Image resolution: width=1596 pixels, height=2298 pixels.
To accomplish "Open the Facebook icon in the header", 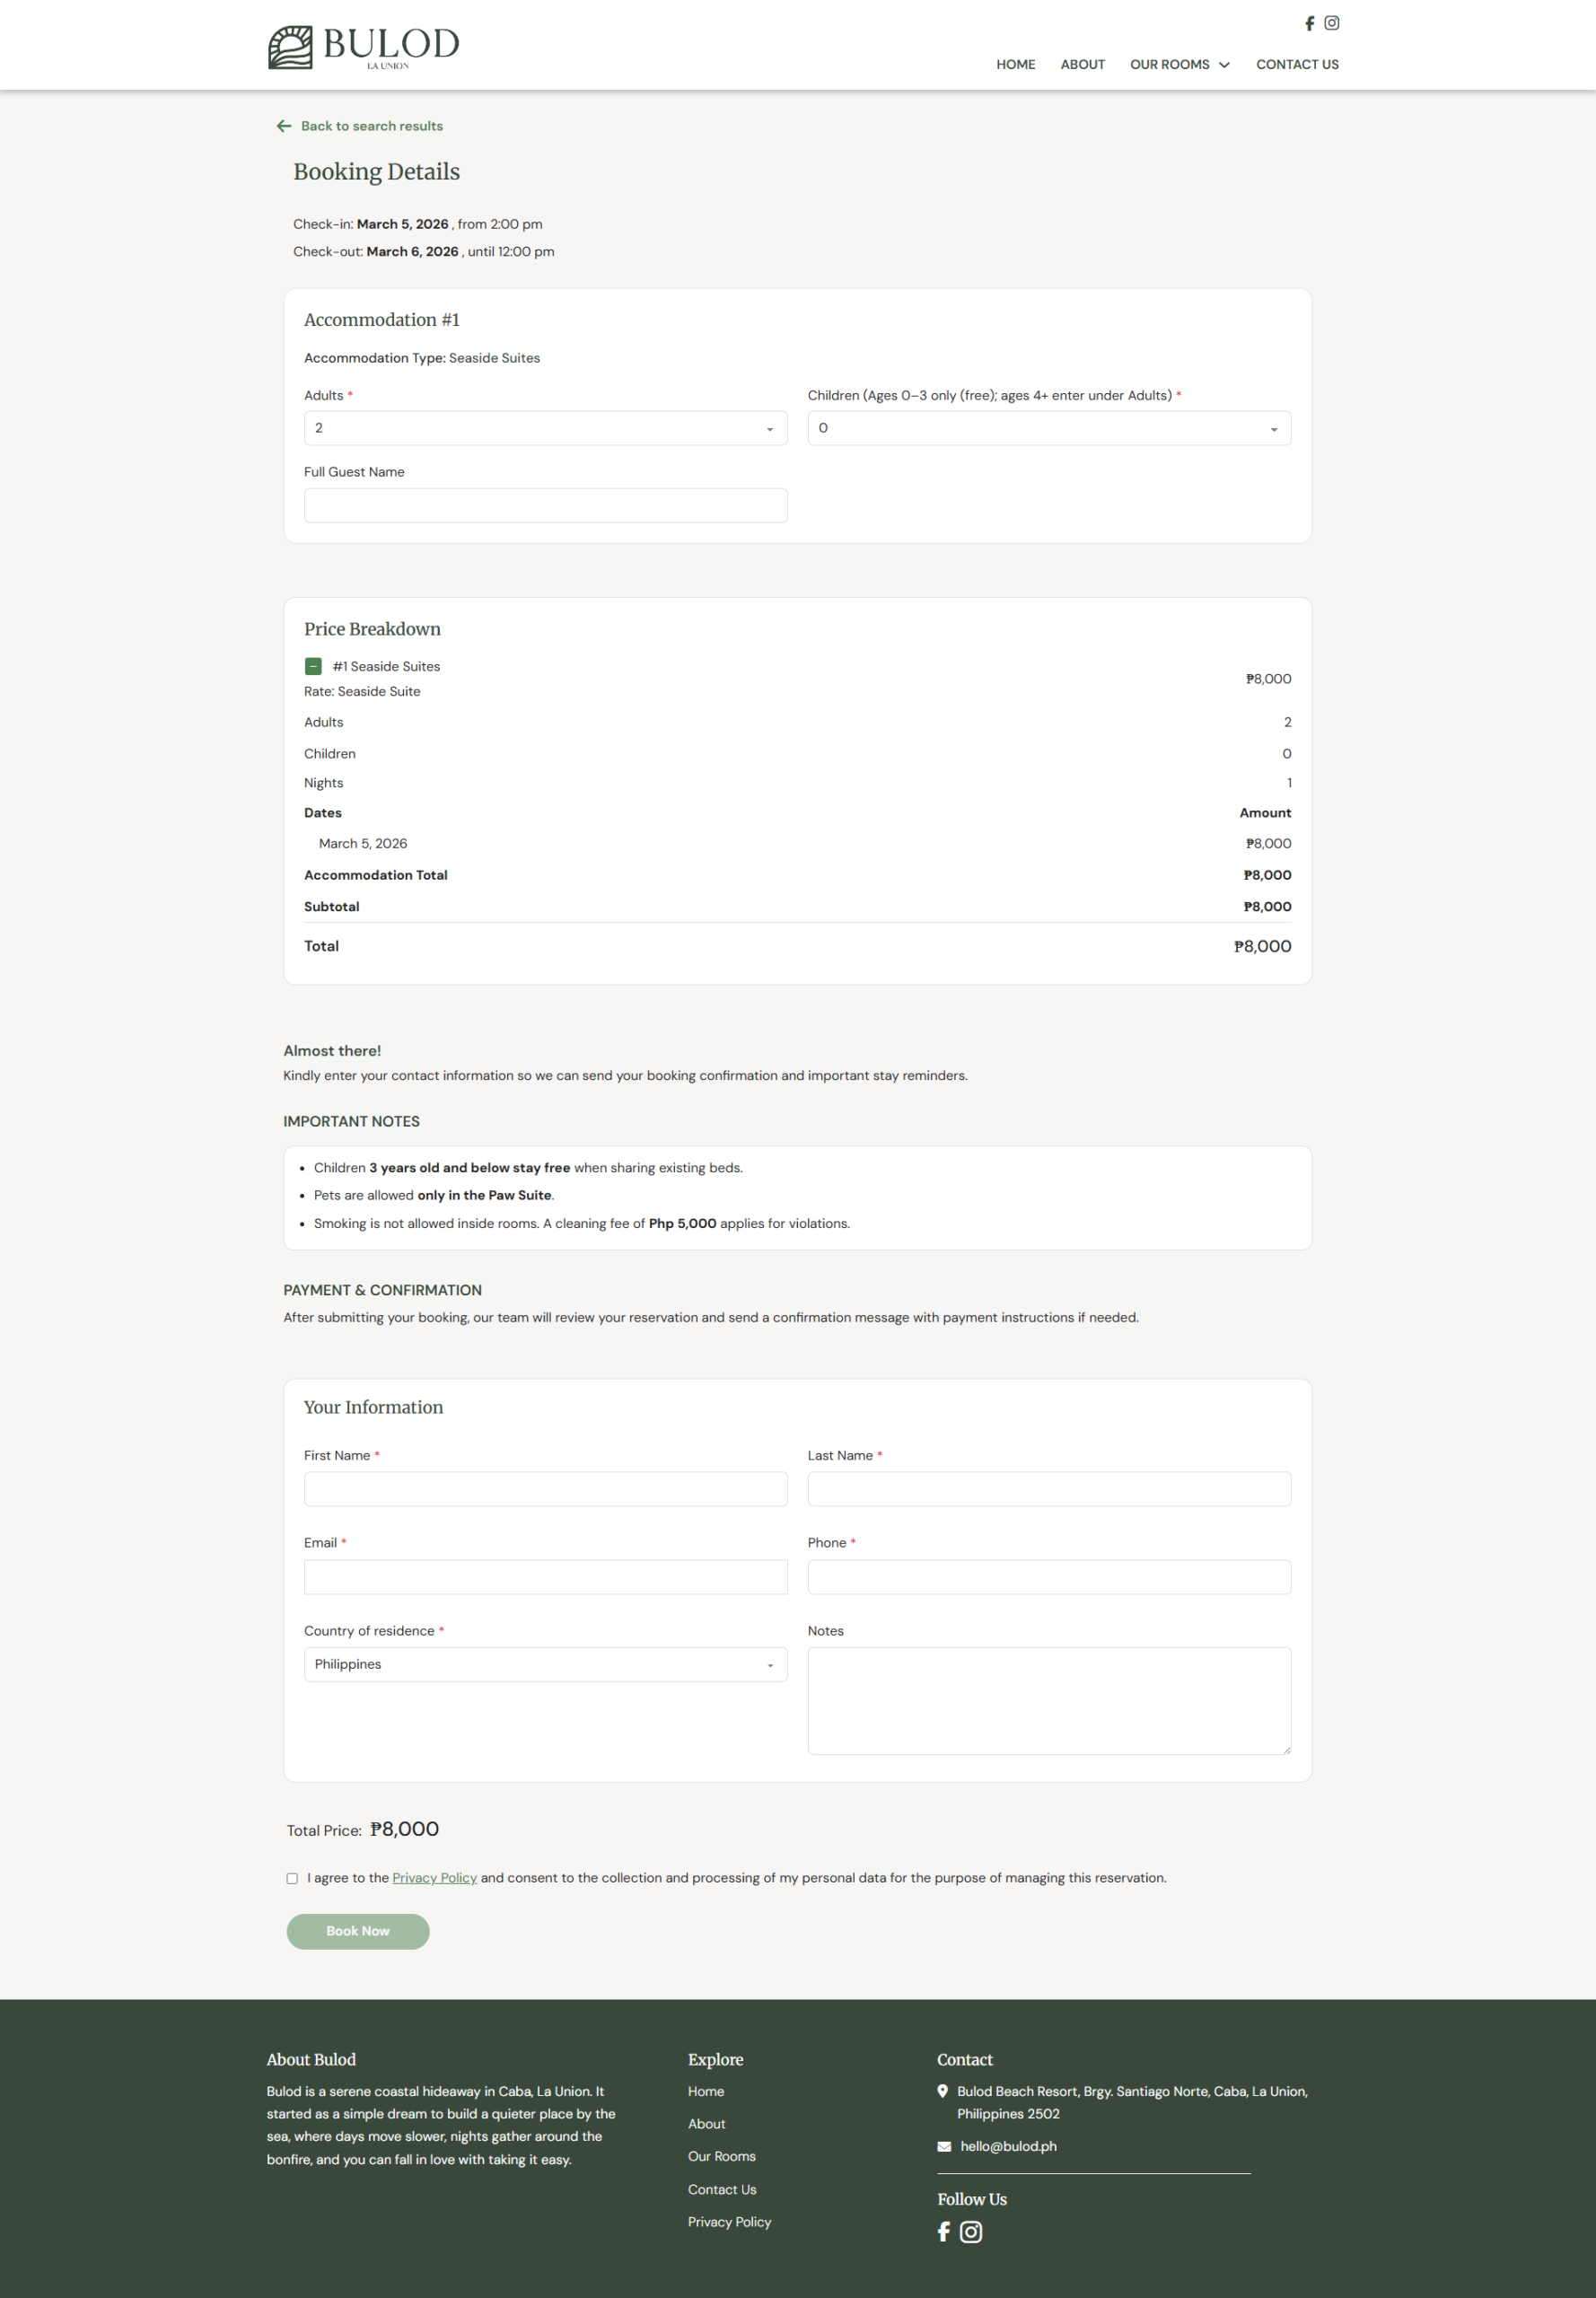I will tap(1309, 23).
